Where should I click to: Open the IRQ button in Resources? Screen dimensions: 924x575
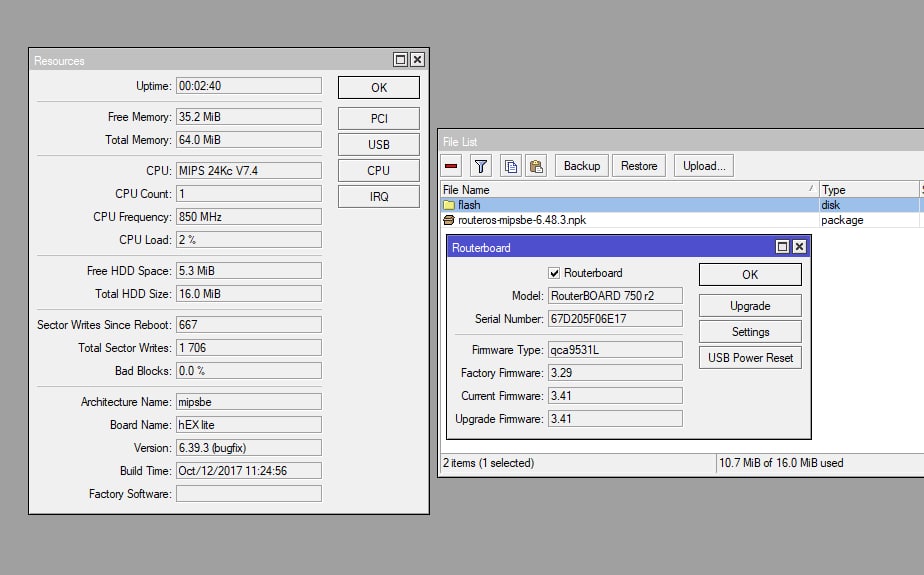(379, 196)
